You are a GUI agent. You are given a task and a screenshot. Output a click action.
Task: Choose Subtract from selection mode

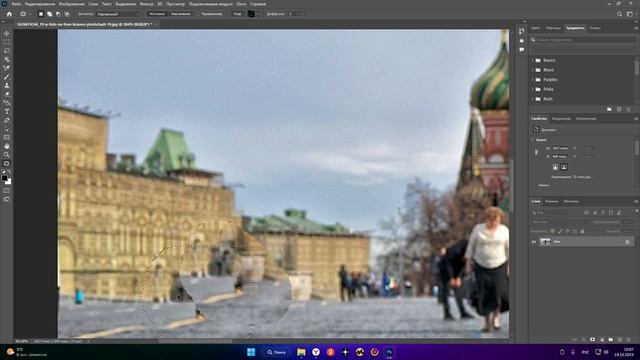(58, 14)
